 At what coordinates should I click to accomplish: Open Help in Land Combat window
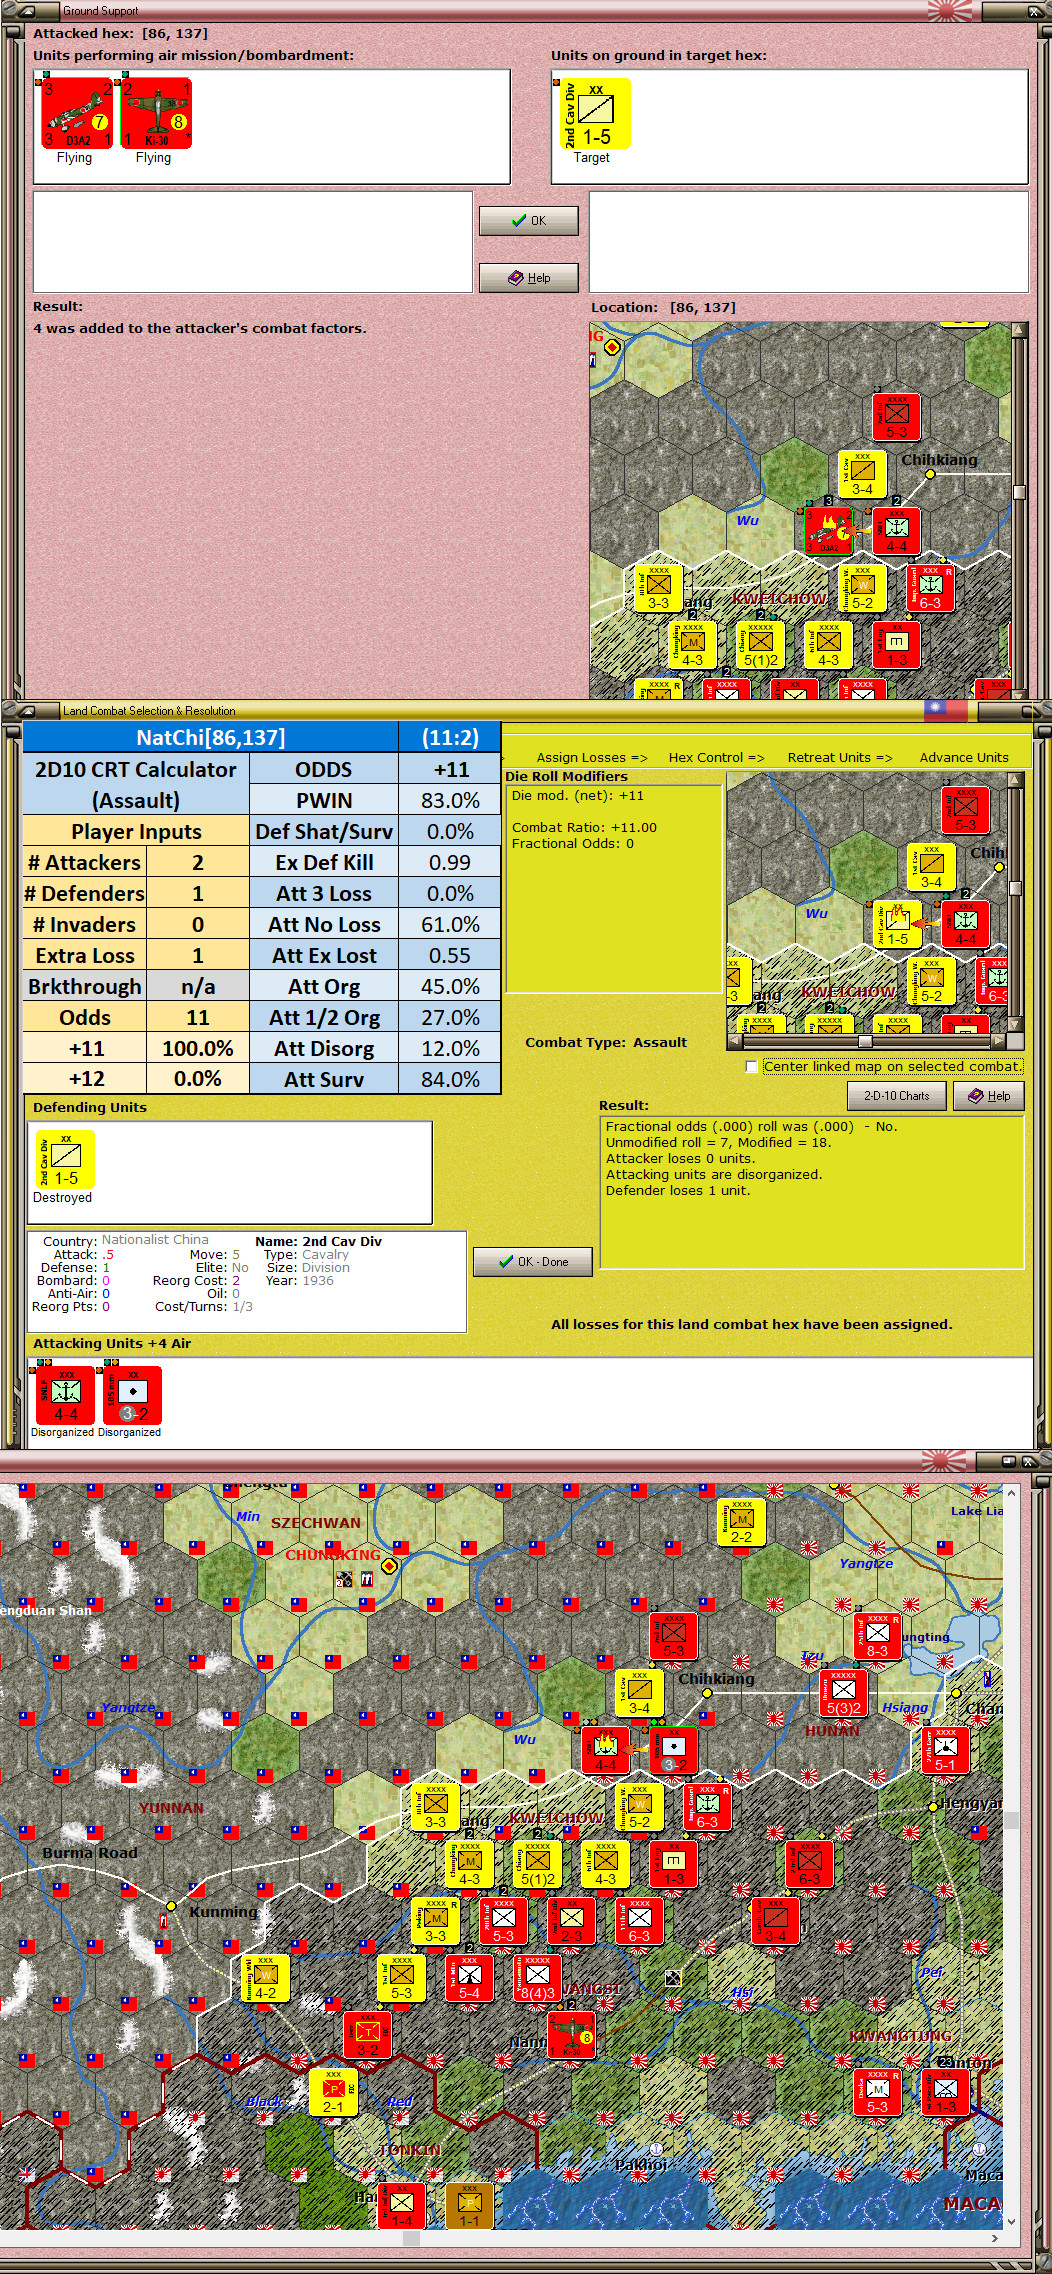click(x=989, y=1096)
